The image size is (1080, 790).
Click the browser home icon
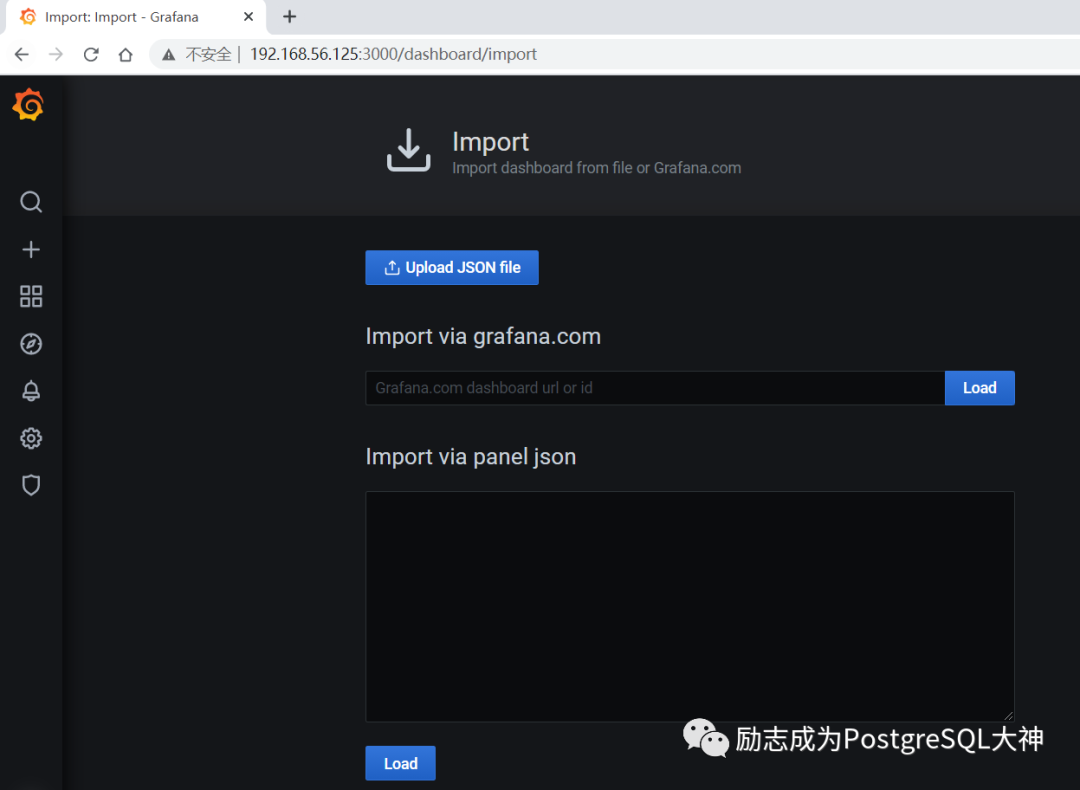[x=125, y=54]
